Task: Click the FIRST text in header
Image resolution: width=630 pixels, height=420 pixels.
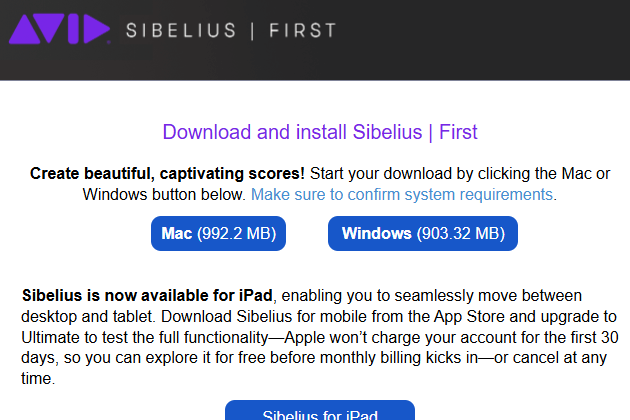Action: coord(304,31)
